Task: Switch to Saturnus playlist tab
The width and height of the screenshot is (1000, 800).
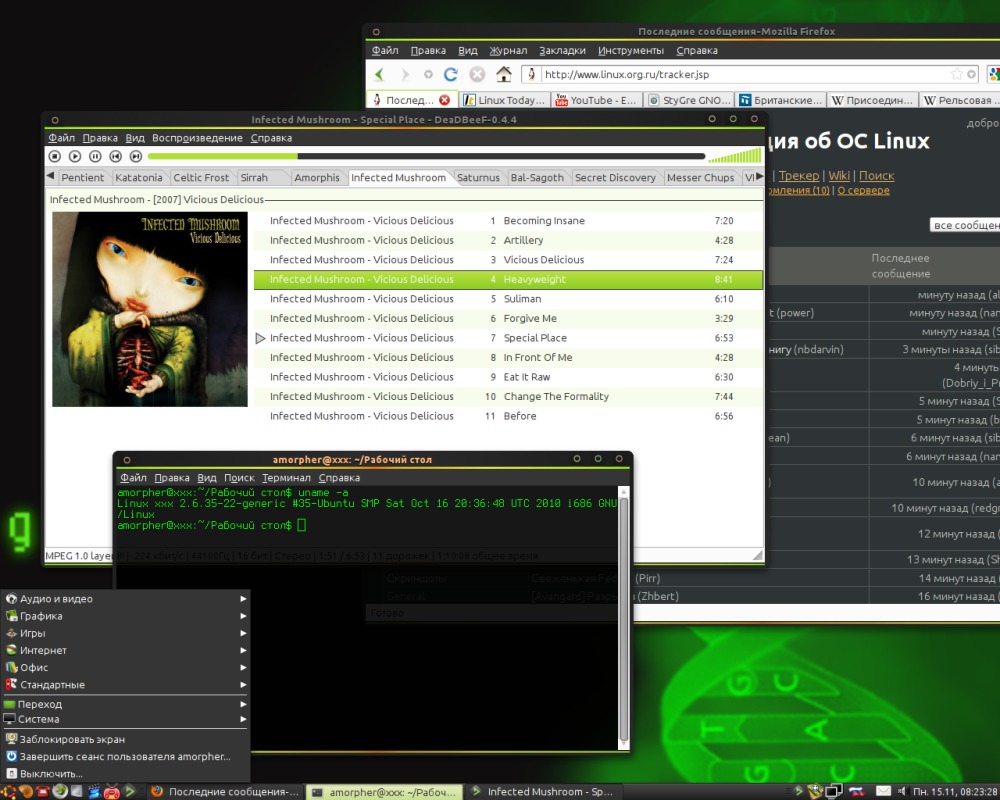Action: click(478, 177)
